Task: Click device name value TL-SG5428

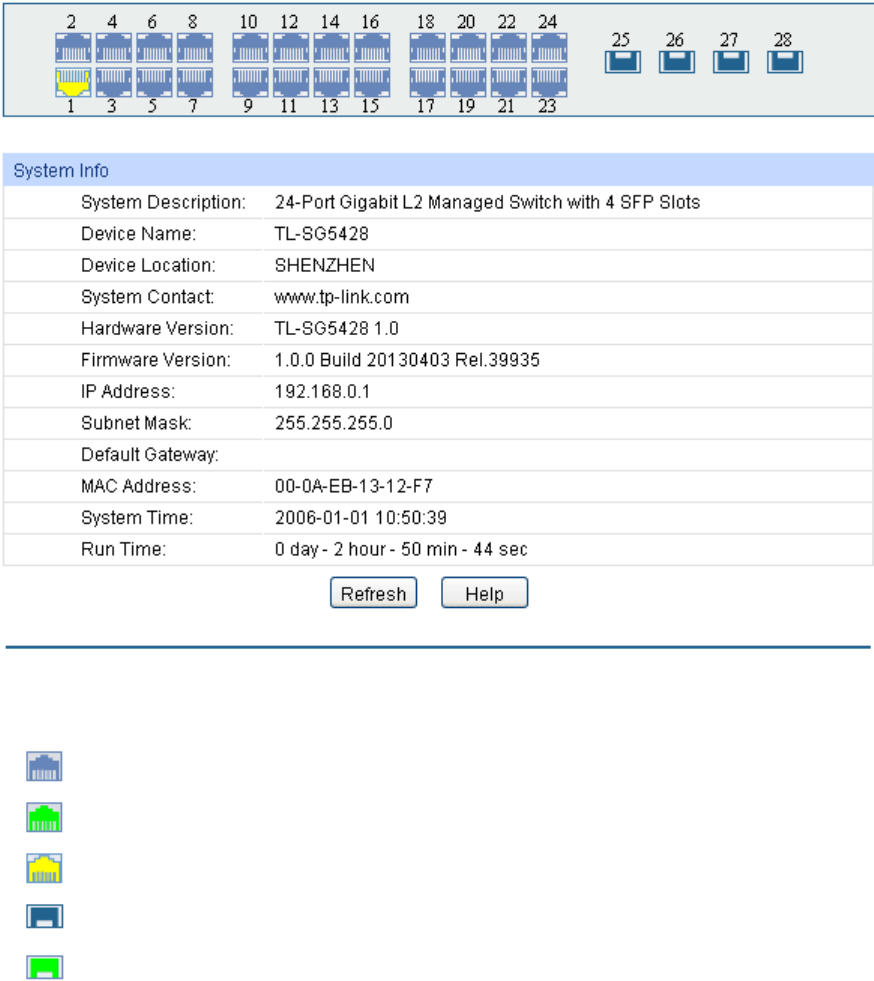Action: [x=322, y=234]
